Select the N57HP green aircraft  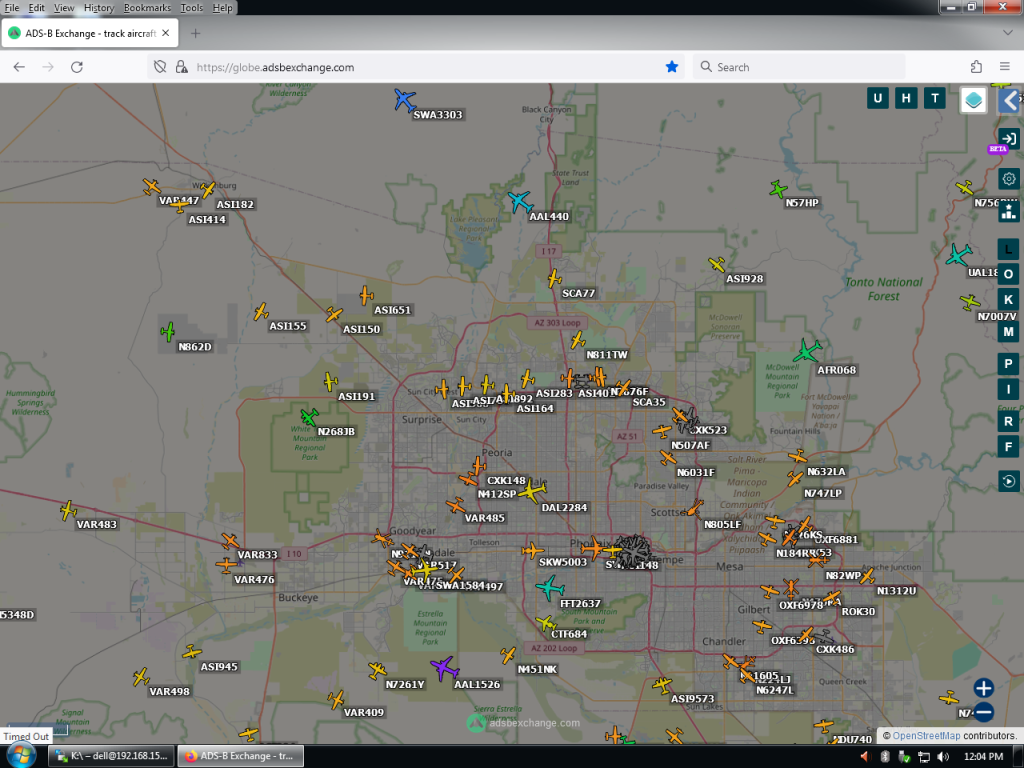(x=778, y=189)
